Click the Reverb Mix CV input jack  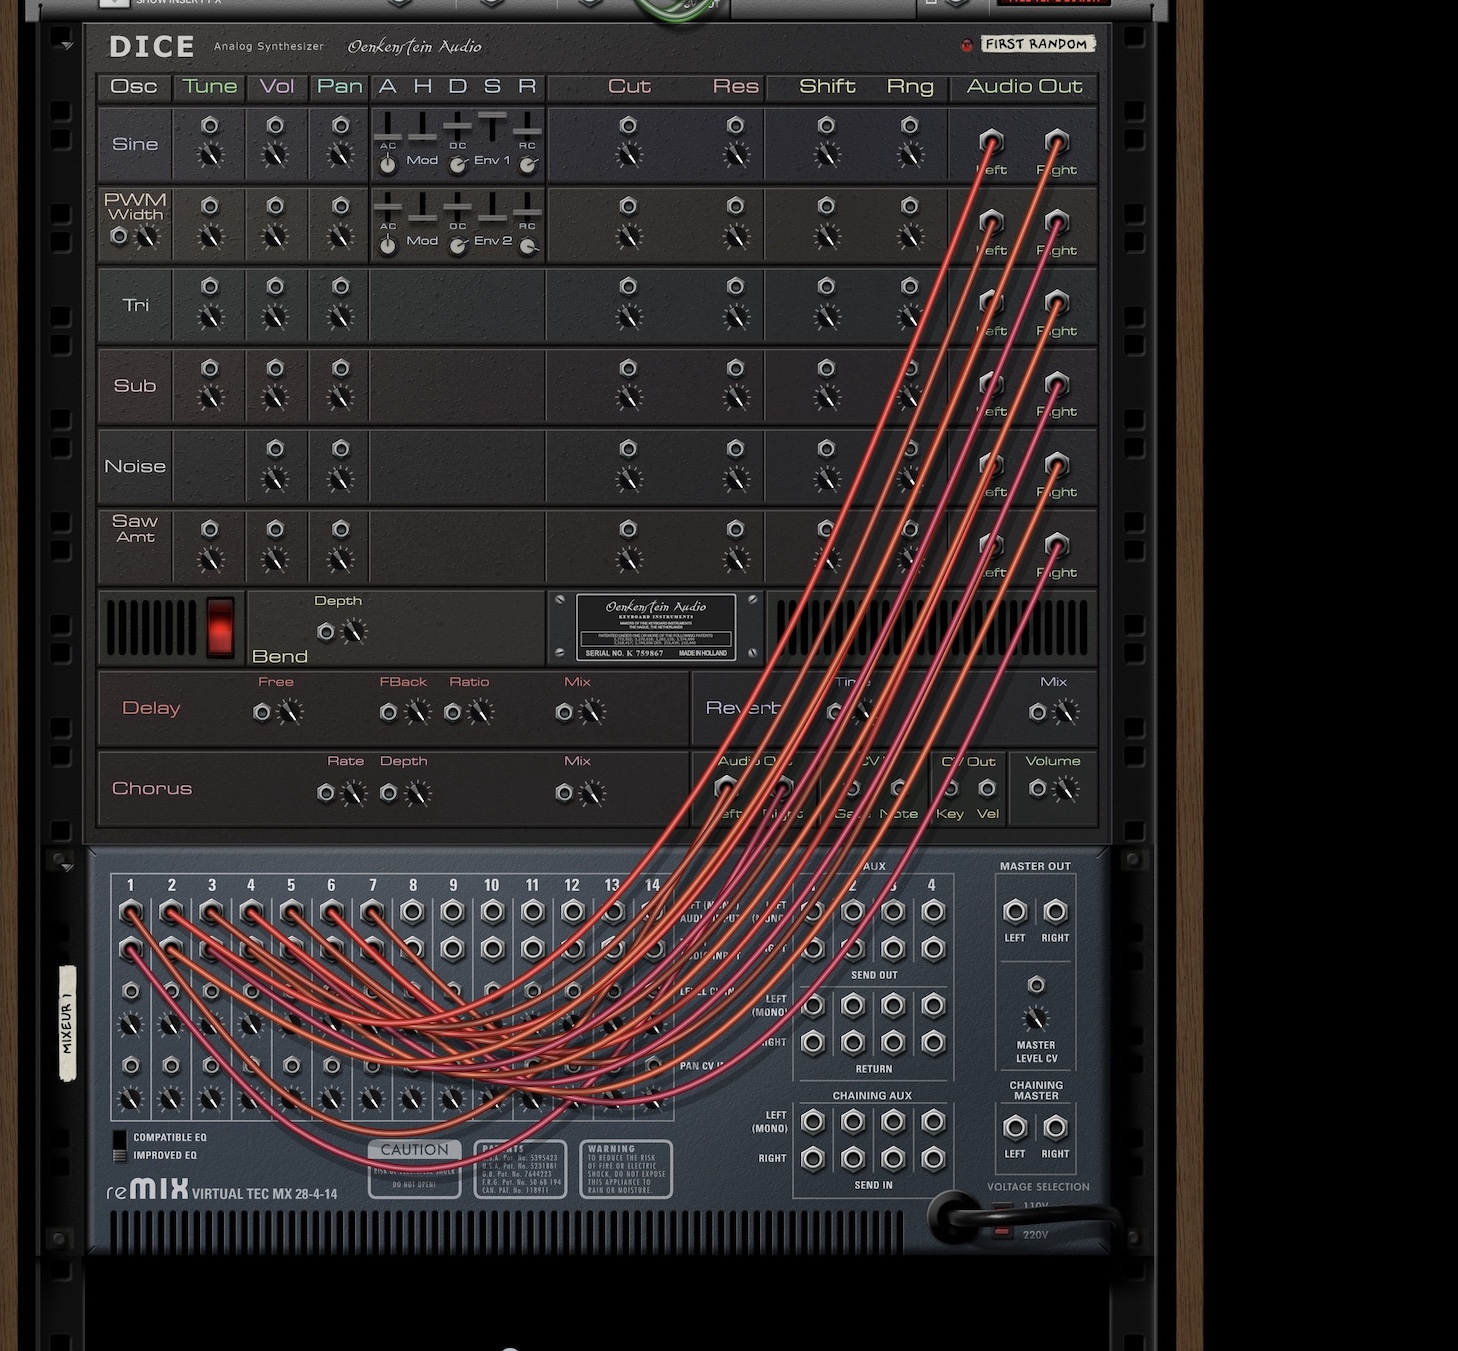[1038, 712]
